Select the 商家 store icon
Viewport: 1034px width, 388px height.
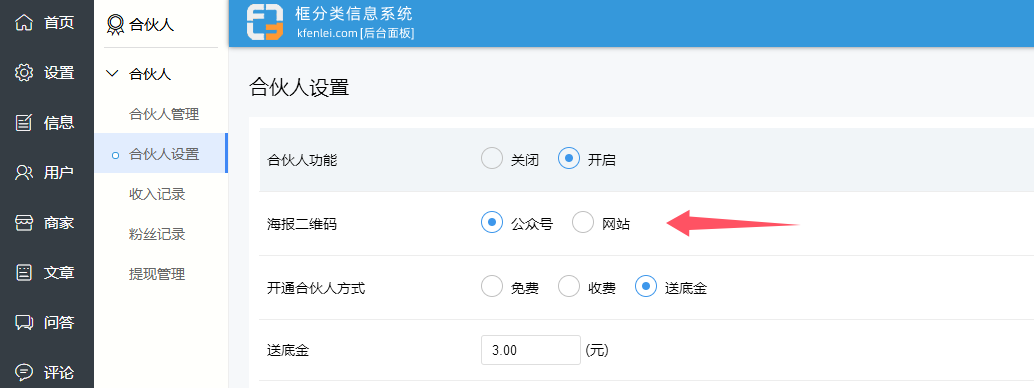(24, 223)
